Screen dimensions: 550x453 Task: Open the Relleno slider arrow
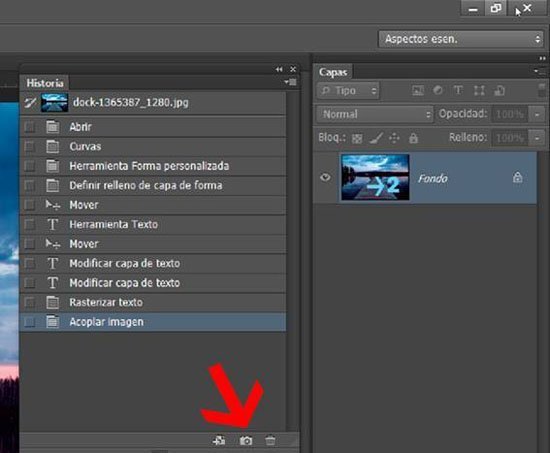(537, 138)
